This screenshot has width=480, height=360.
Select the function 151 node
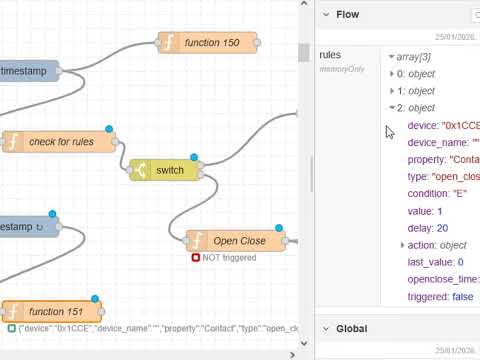[x=52, y=312]
